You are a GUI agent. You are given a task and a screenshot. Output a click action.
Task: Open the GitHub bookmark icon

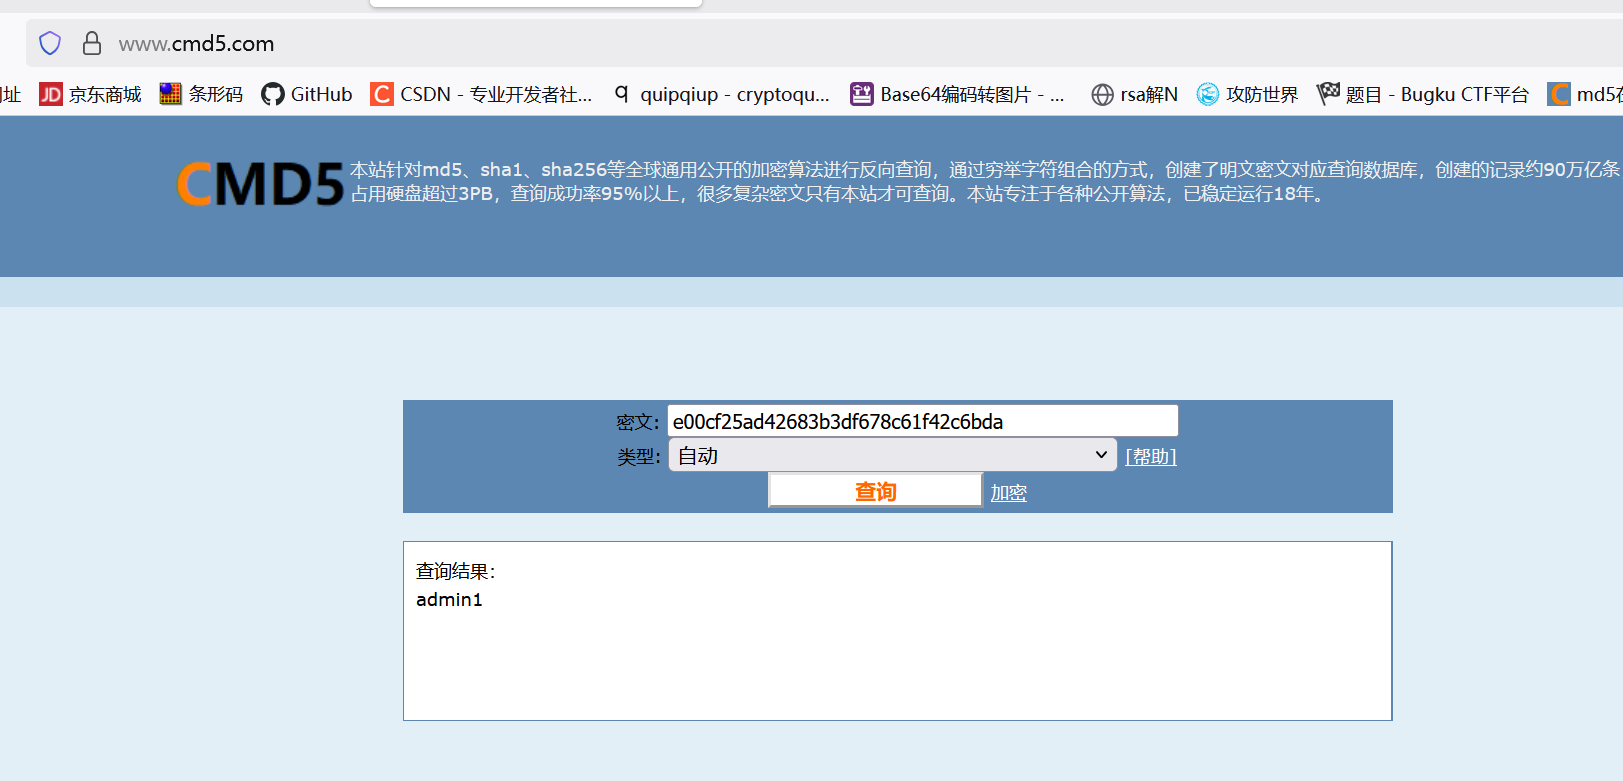[273, 94]
